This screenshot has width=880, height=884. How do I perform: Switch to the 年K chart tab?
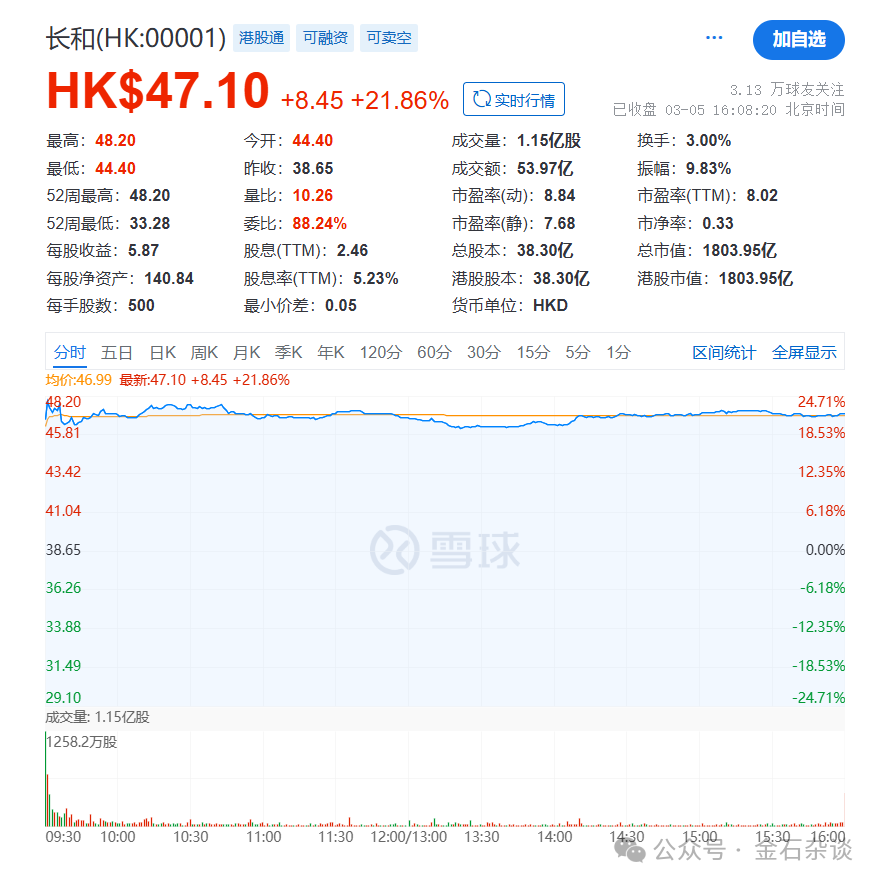(331, 352)
